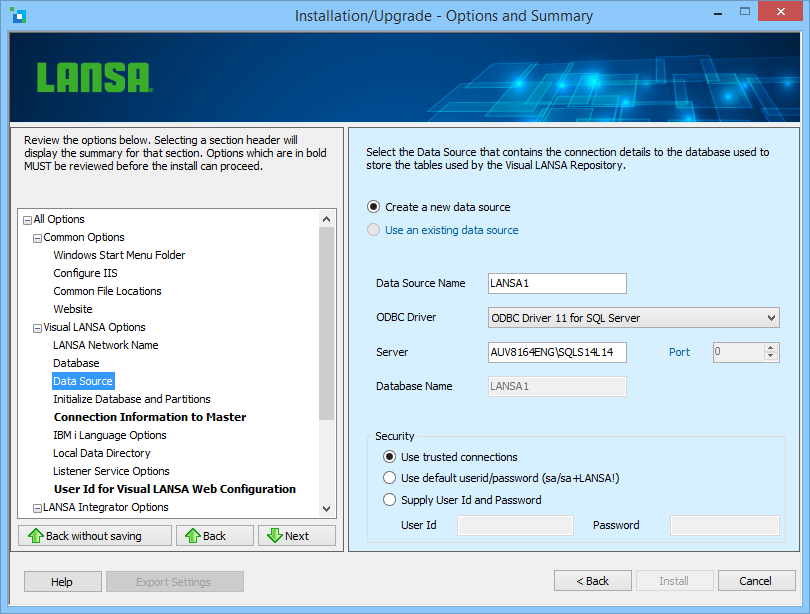Click the Server input field
This screenshot has width=810, height=614.
click(x=557, y=352)
